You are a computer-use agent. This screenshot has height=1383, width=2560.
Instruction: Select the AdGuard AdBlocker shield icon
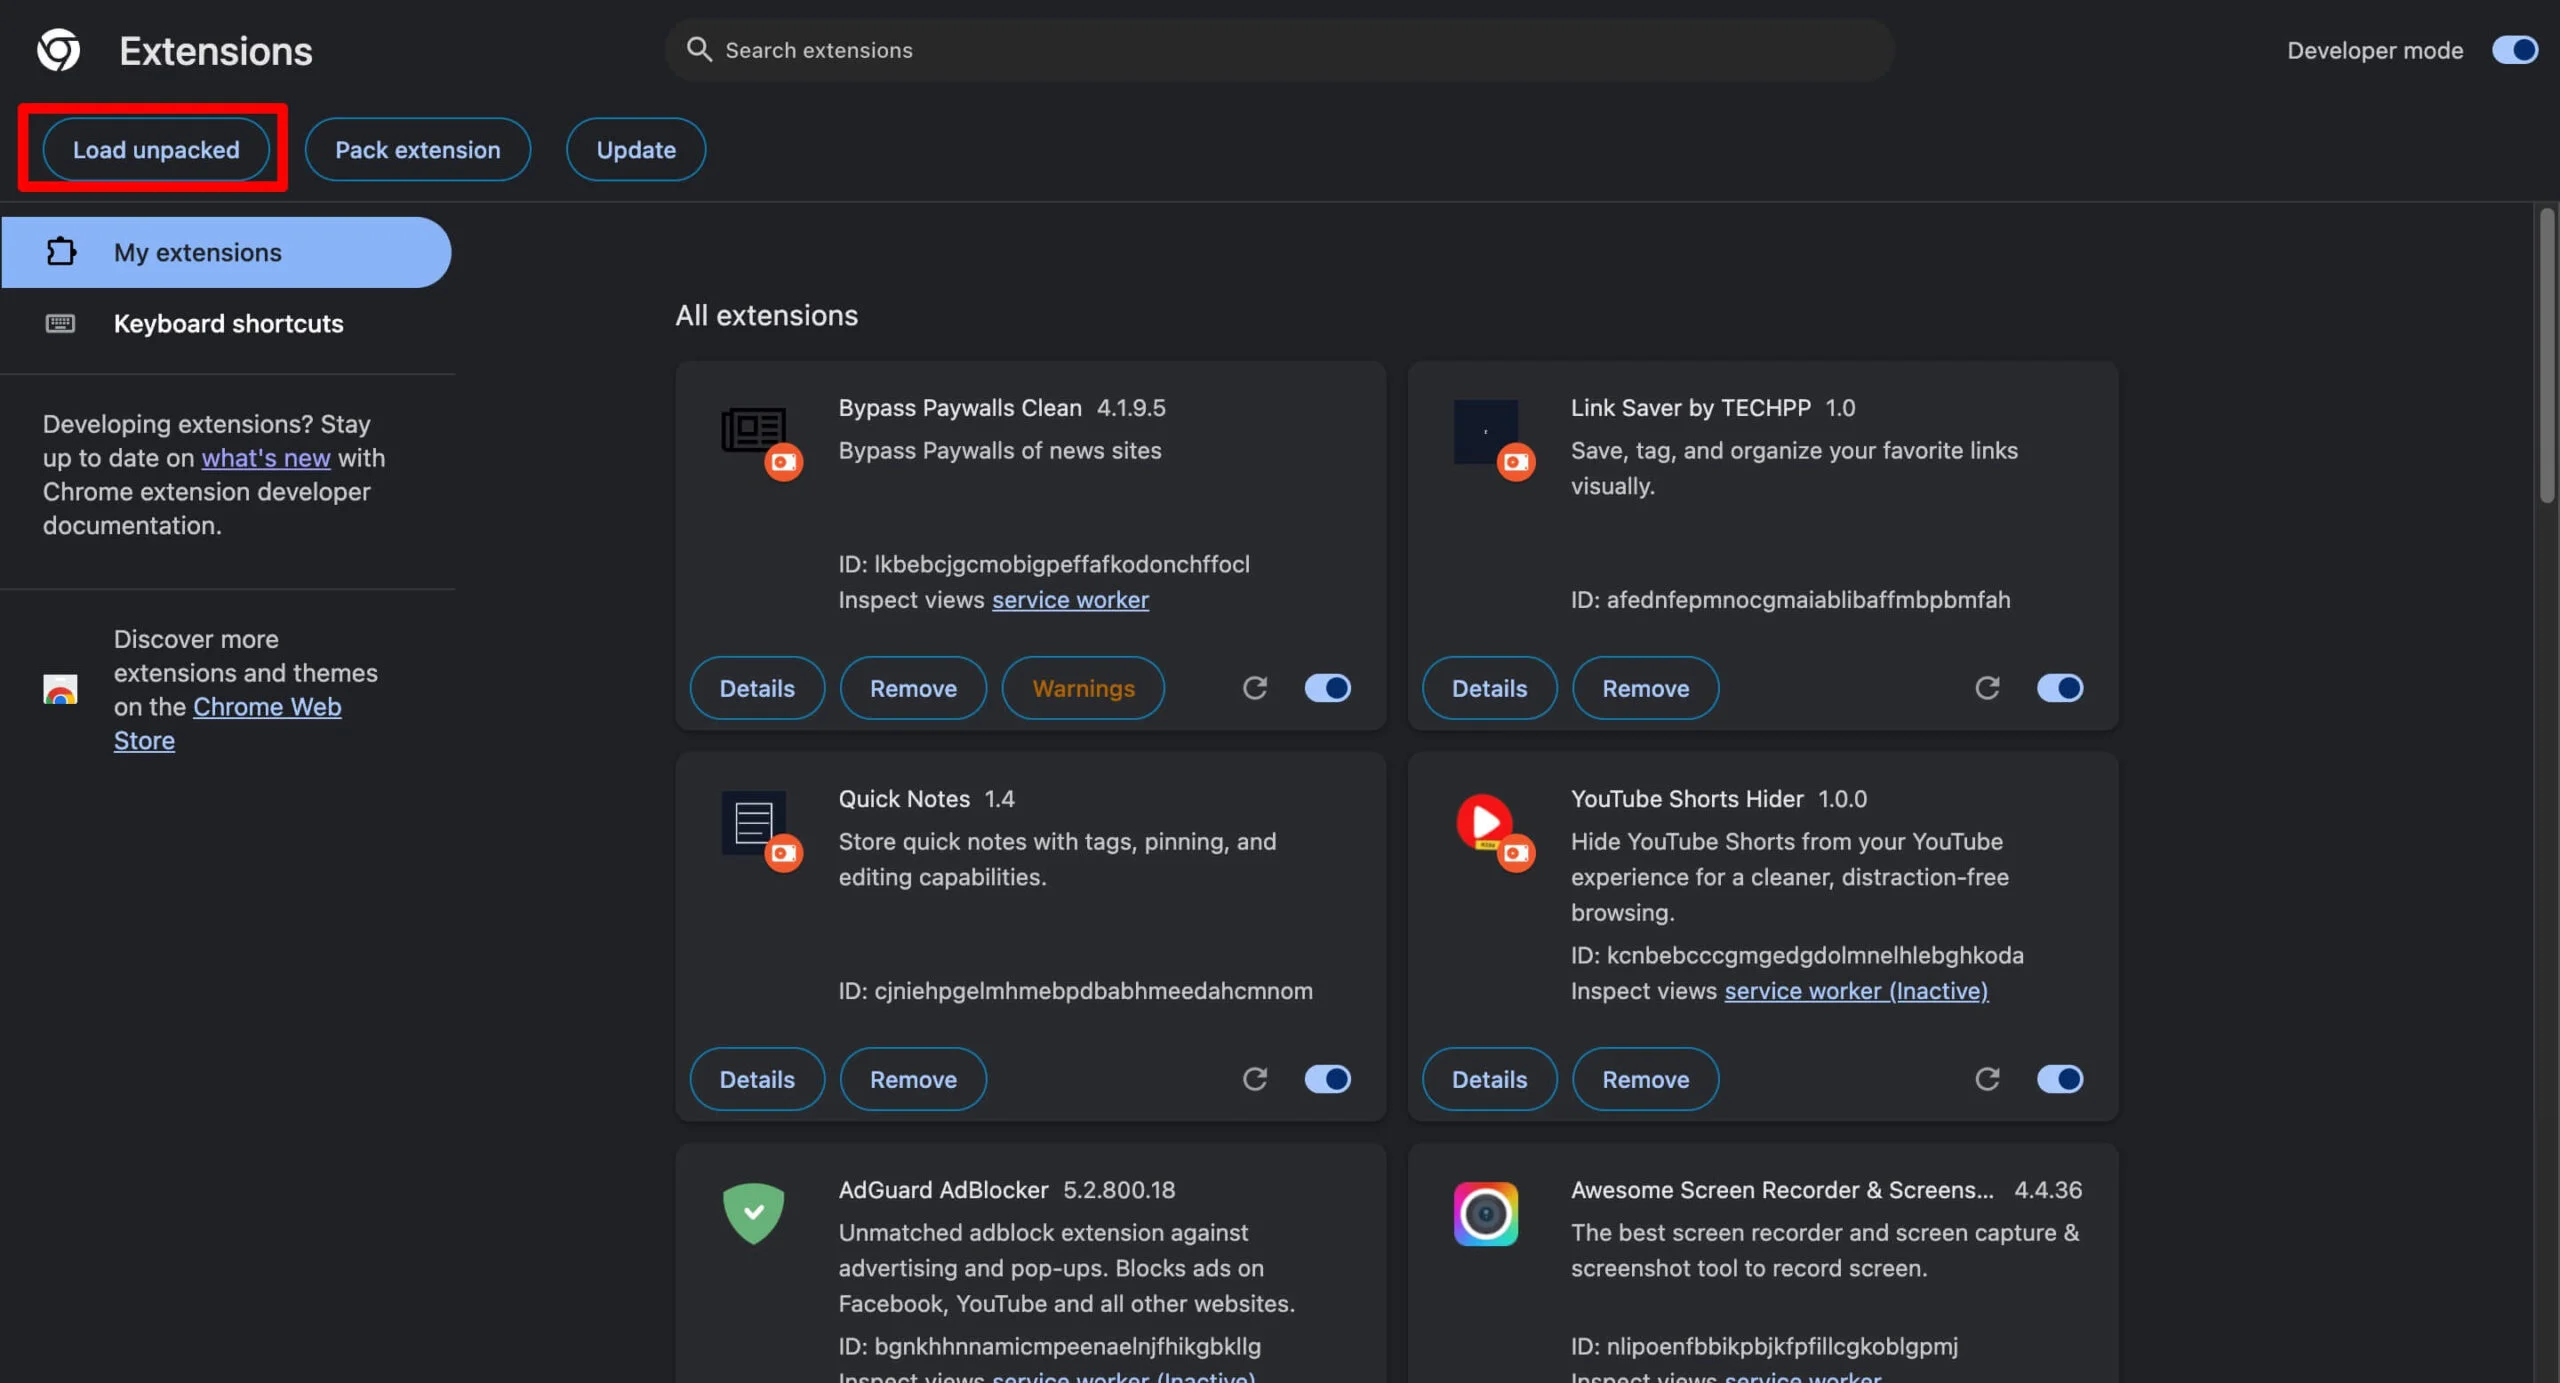tap(753, 1212)
